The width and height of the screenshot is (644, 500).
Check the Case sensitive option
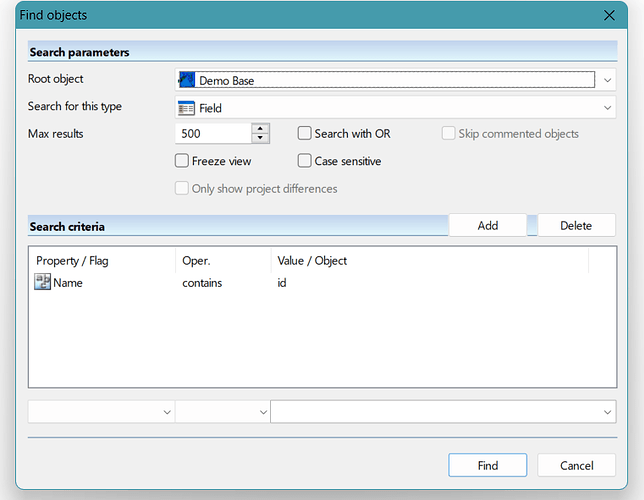(305, 160)
